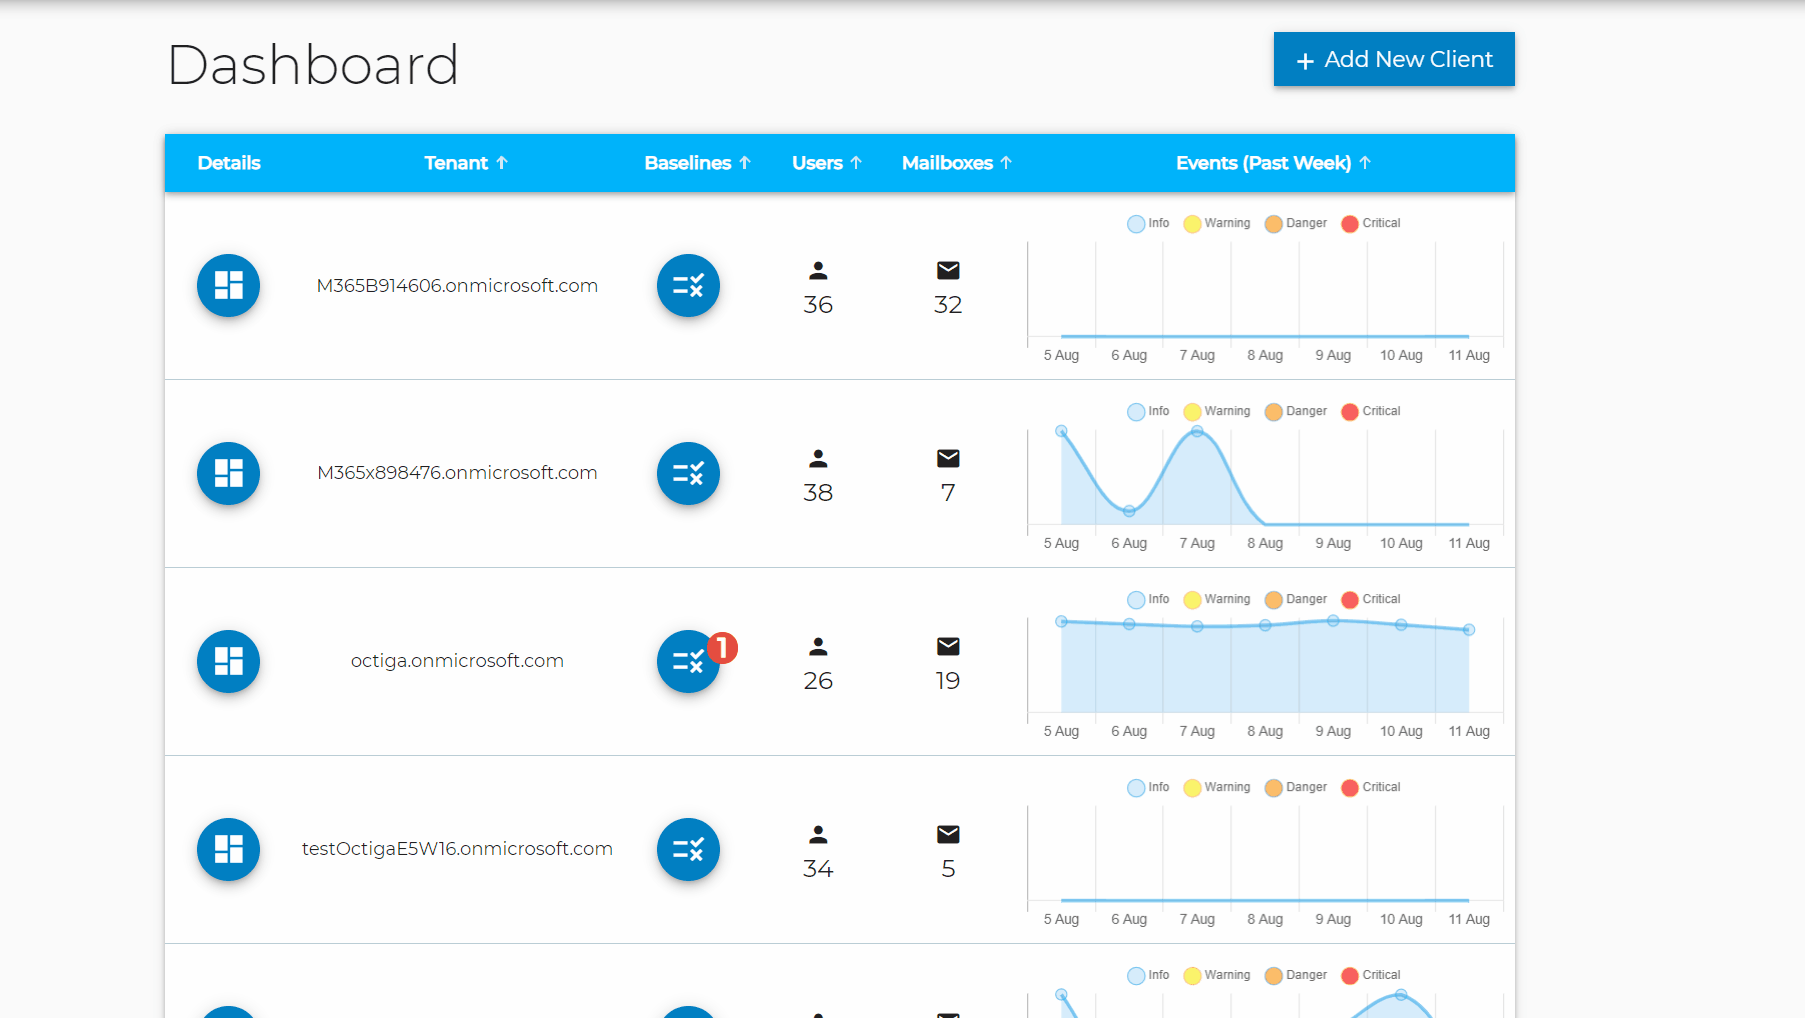
Task: Sort the table by Users column
Action: click(x=827, y=163)
